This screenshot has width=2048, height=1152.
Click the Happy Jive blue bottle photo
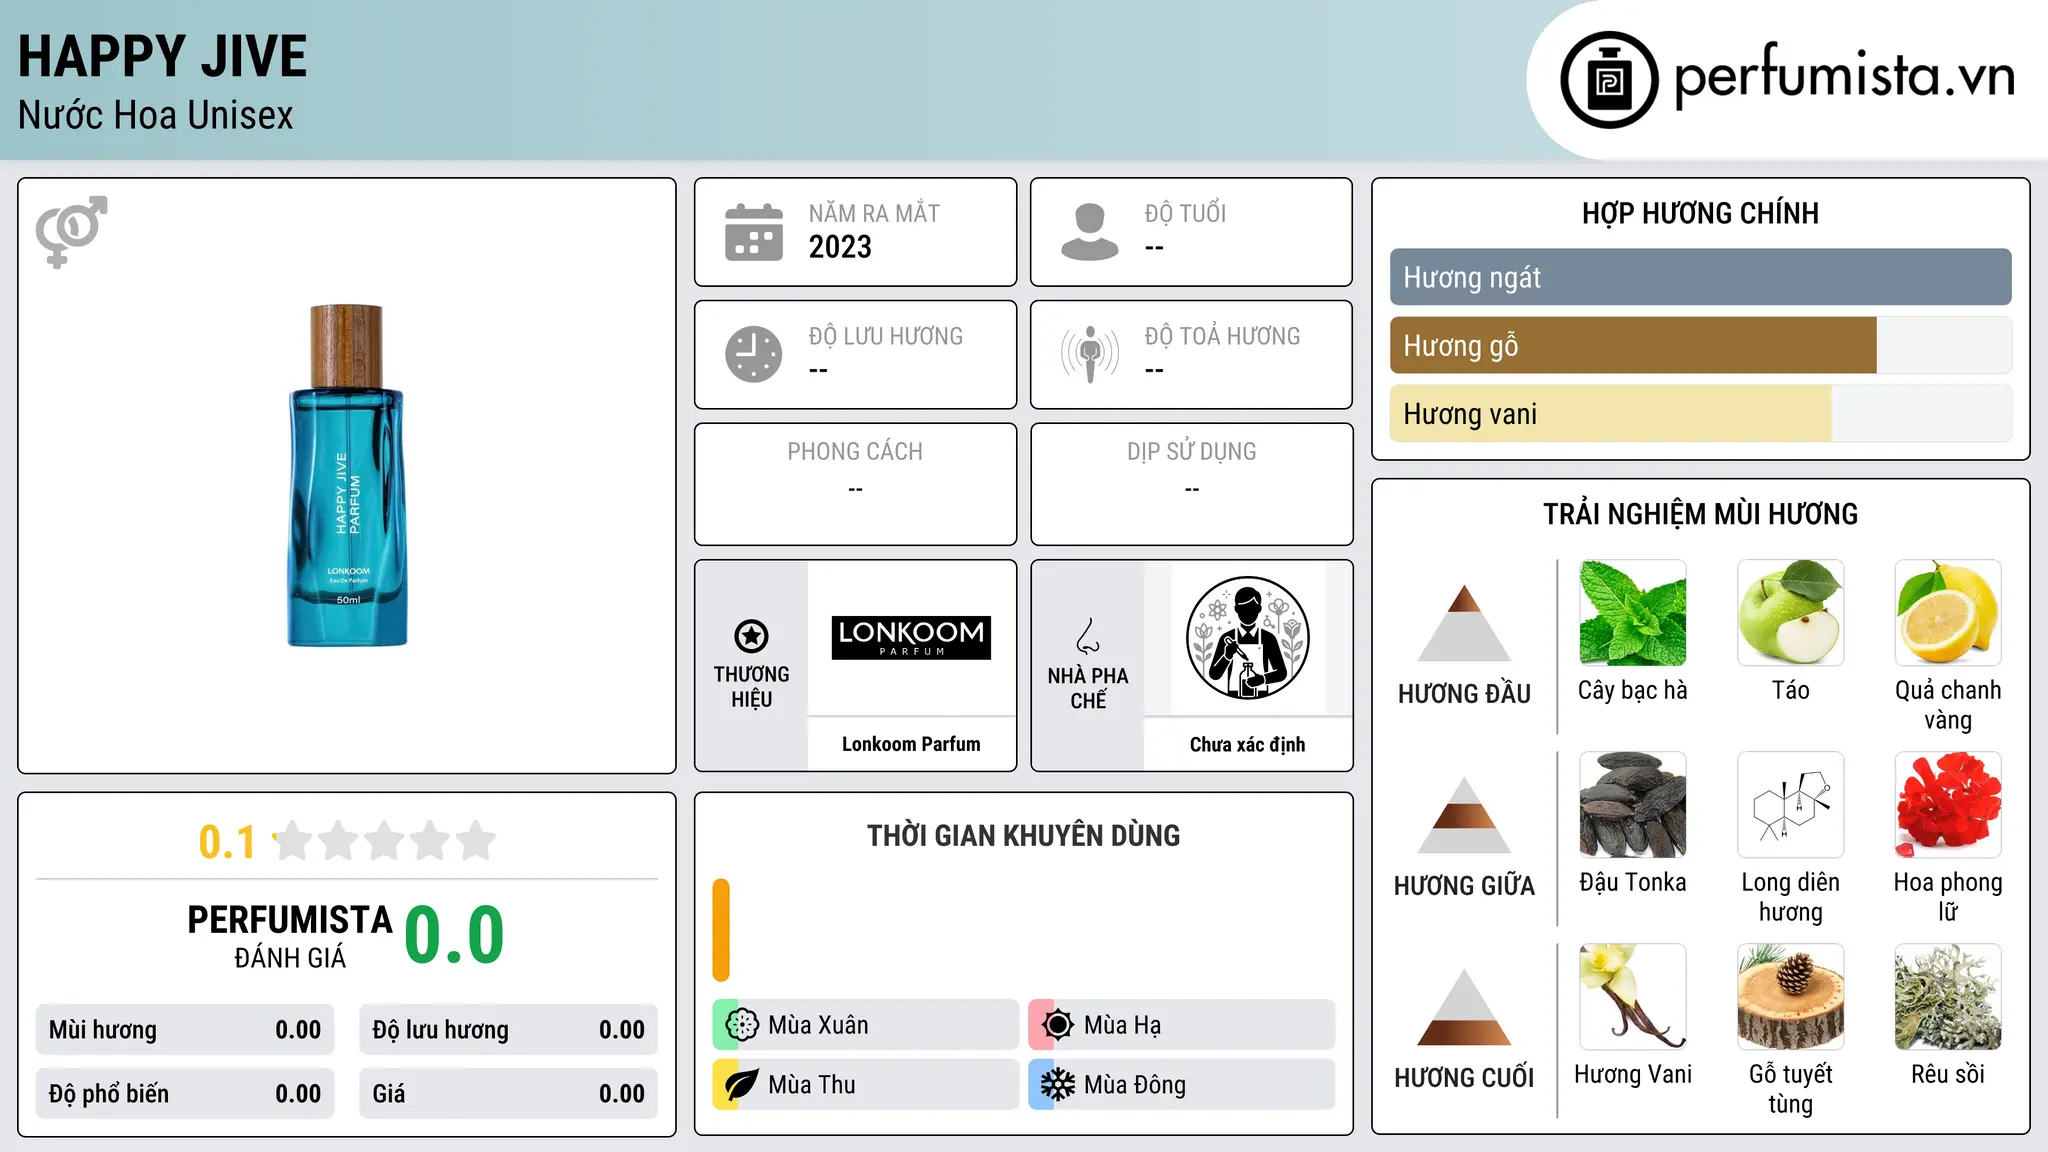347,476
